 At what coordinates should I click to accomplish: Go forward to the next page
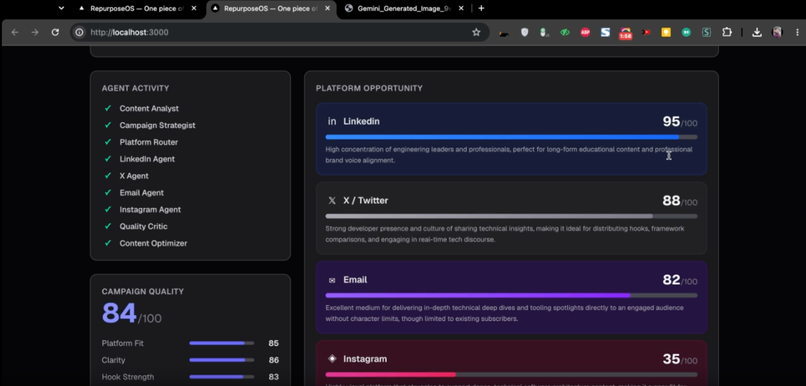click(35, 32)
